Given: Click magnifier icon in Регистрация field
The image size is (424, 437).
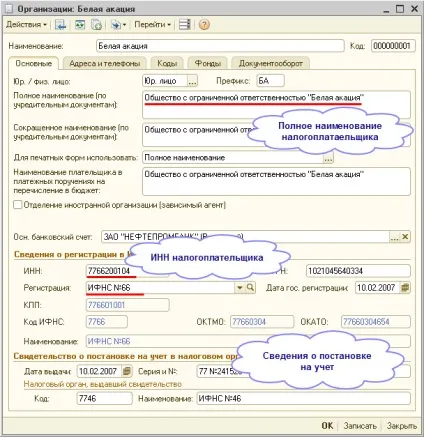Looking at the screenshot, I should [250, 287].
